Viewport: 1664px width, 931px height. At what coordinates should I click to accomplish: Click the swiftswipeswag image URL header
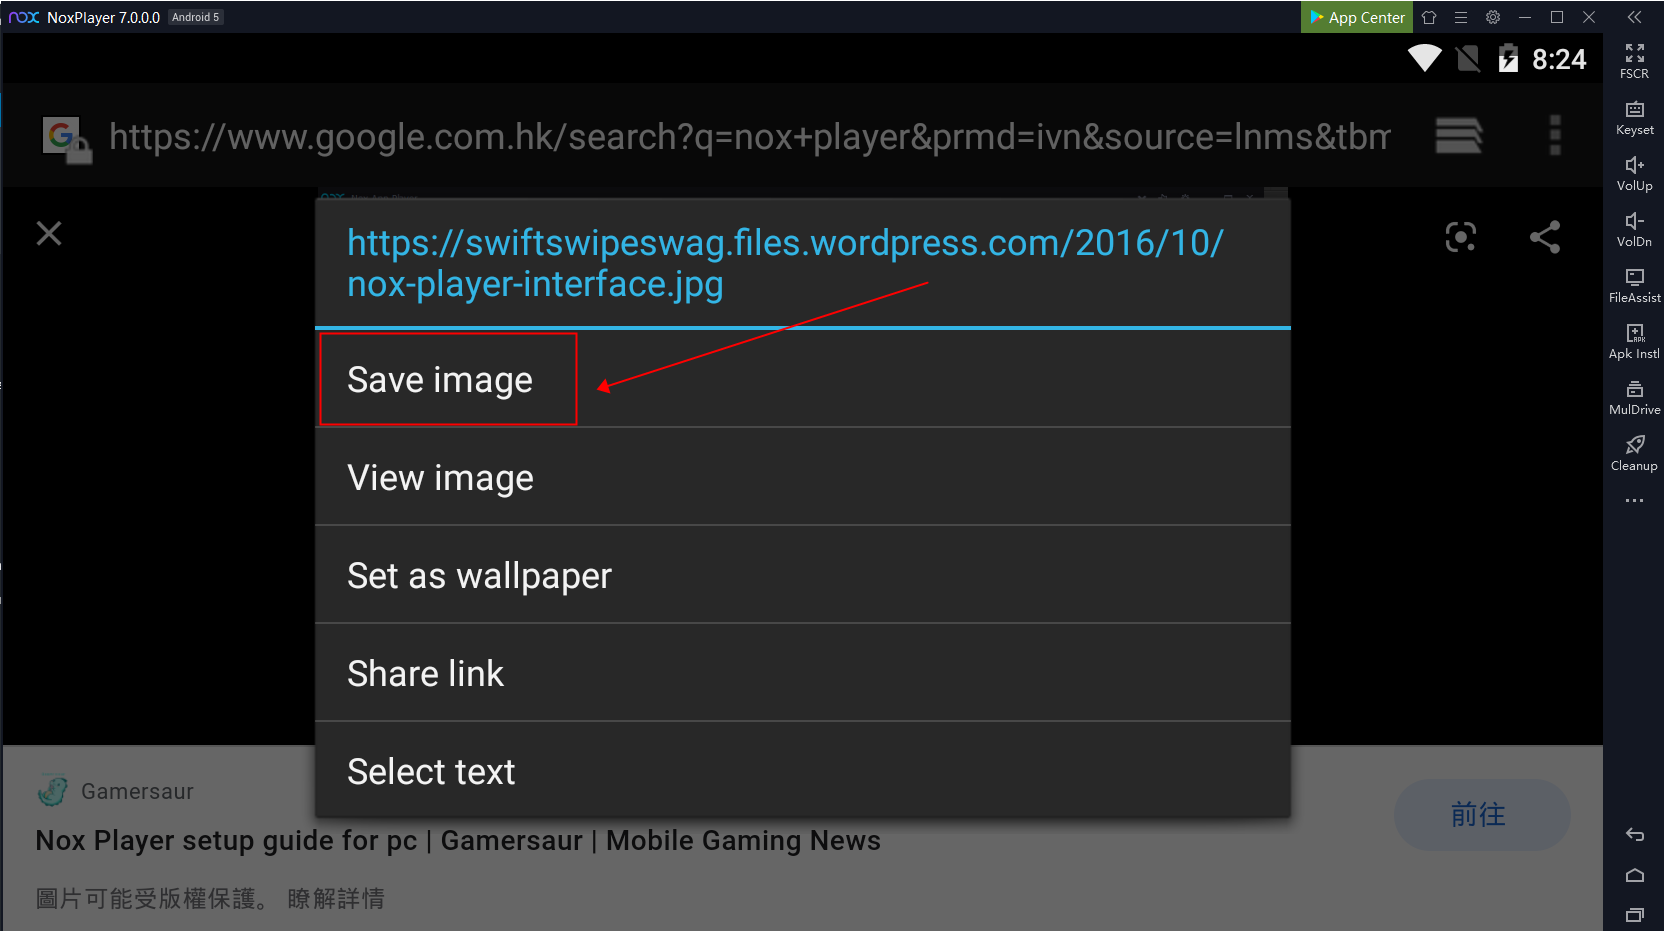point(785,263)
